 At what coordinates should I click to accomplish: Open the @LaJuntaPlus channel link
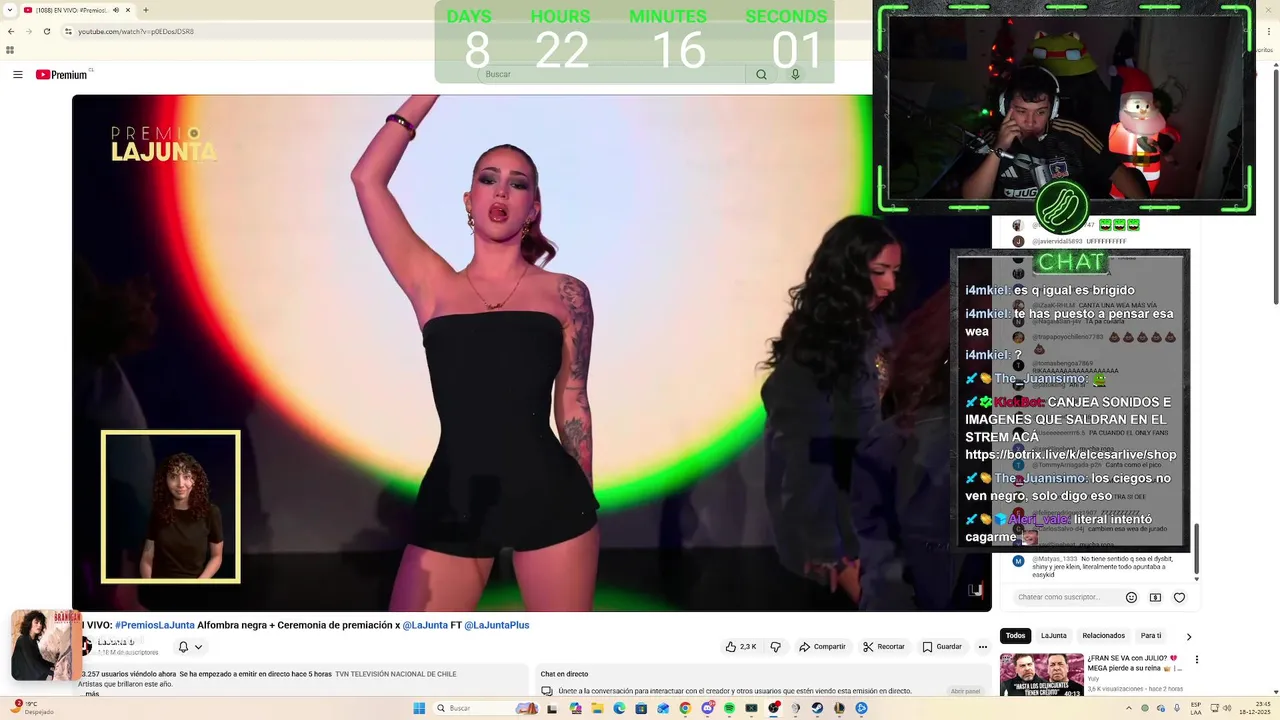(496, 625)
